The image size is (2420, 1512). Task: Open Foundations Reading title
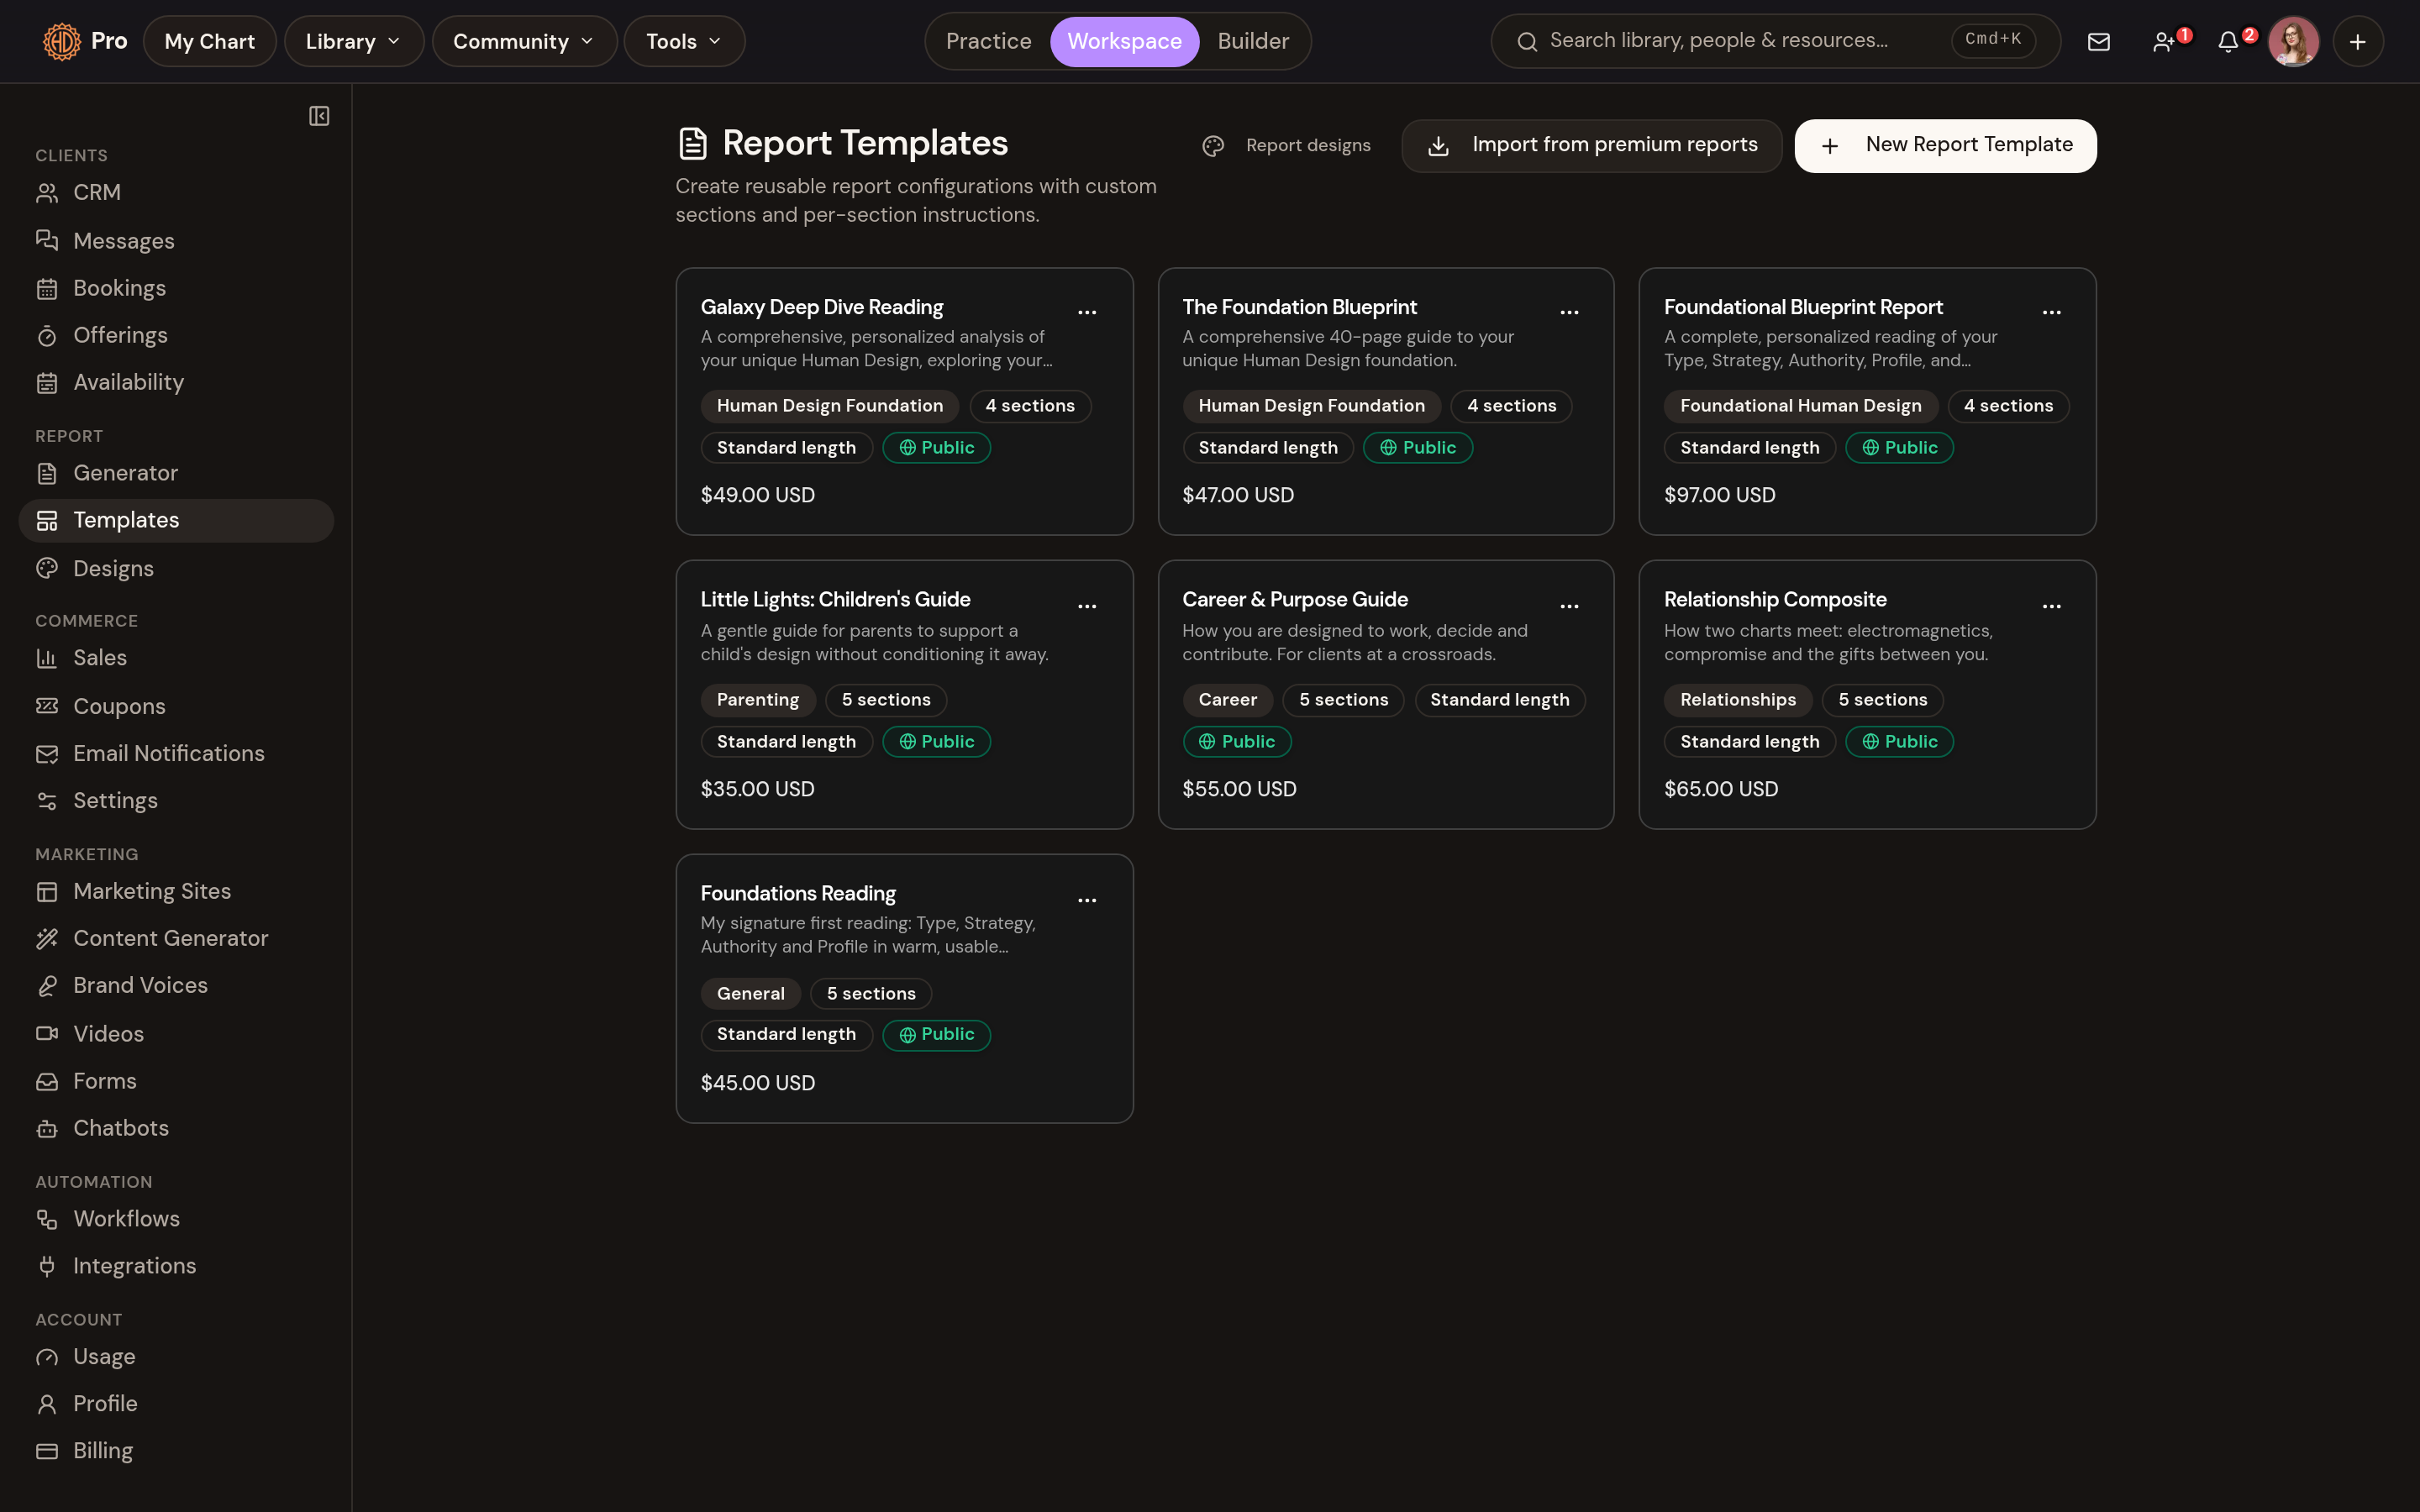pyautogui.click(x=798, y=894)
